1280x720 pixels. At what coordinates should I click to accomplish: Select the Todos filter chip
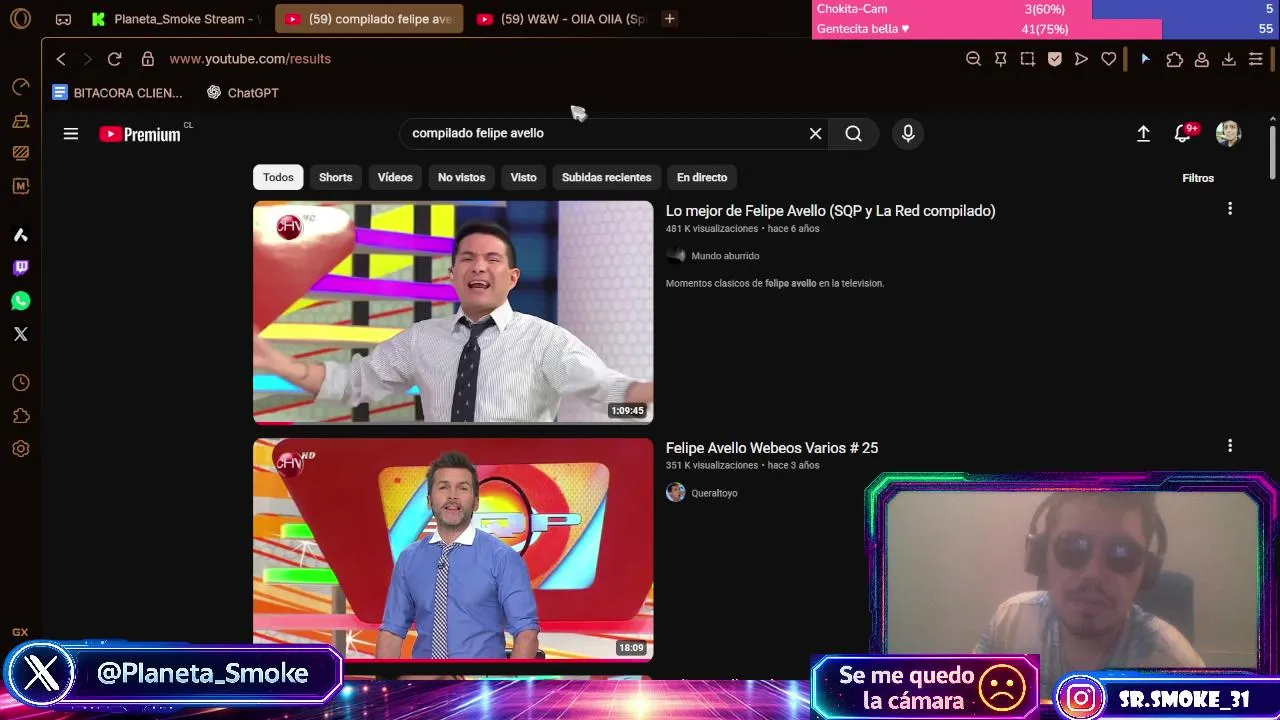(x=278, y=178)
